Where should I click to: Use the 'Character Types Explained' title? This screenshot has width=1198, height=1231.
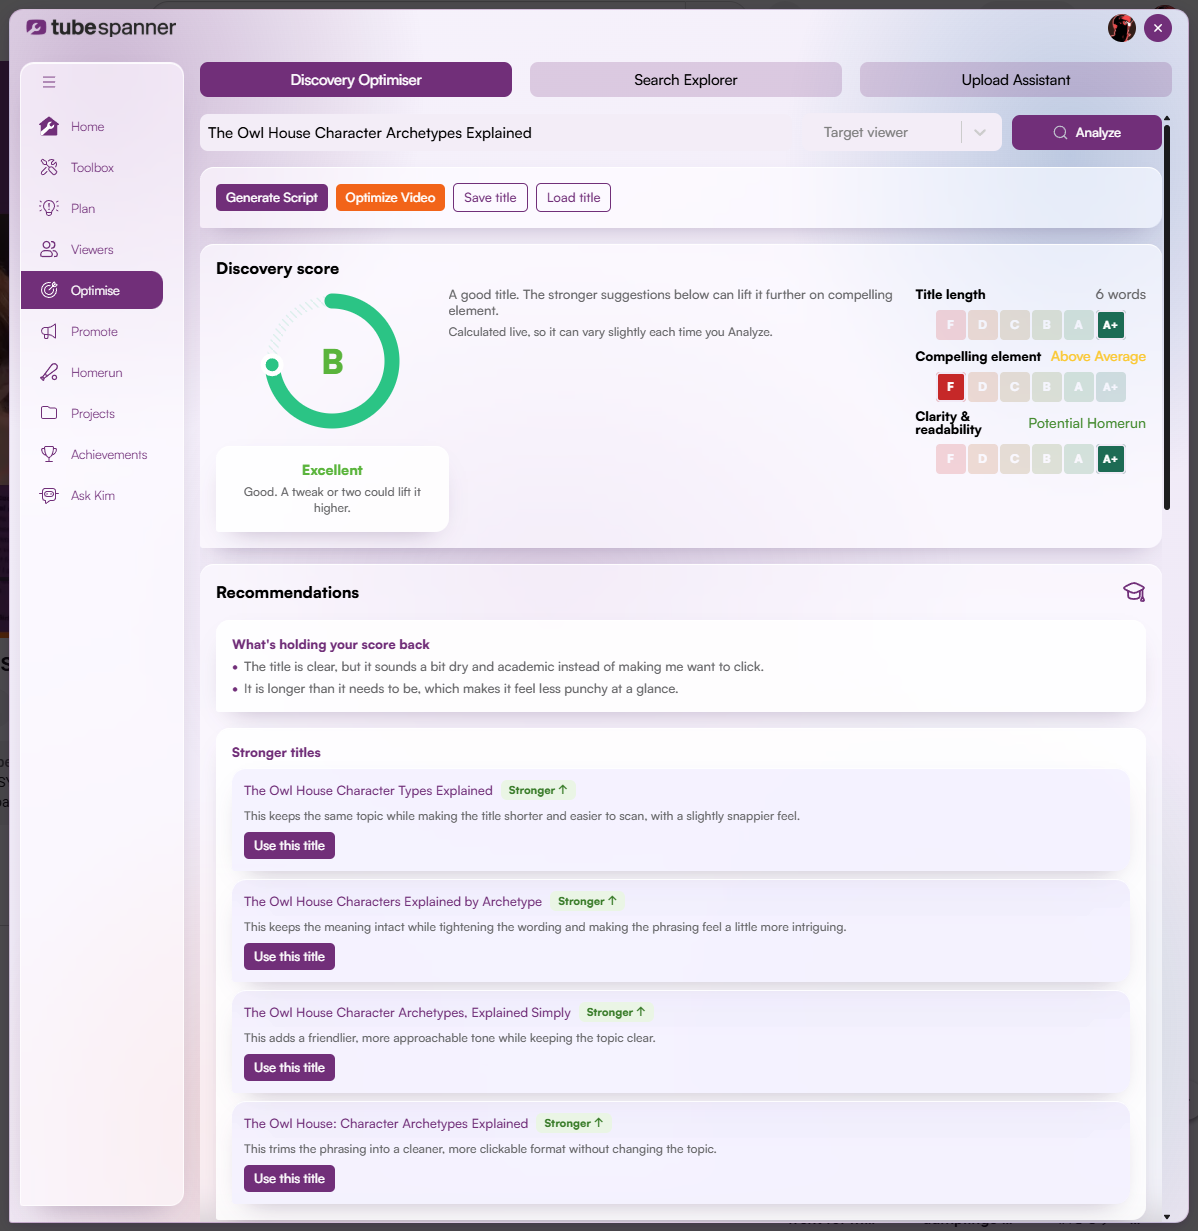click(290, 846)
